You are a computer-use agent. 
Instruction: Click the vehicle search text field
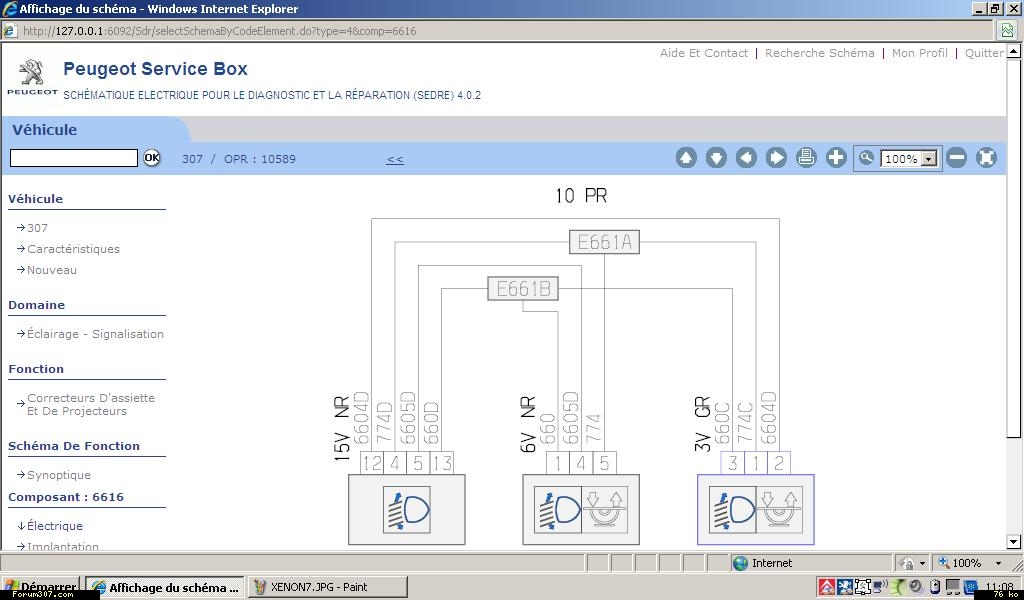74,157
